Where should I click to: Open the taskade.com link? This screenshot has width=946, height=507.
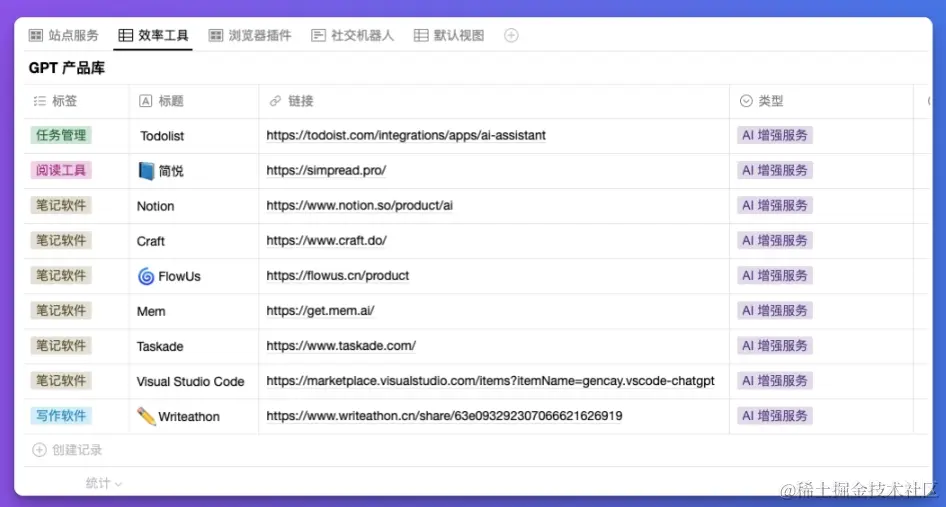(341, 345)
